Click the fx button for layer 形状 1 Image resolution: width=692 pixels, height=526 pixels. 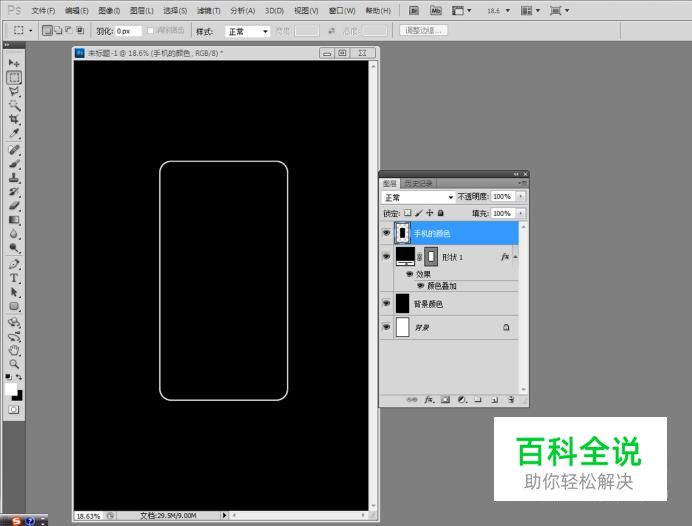click(505, 257)
